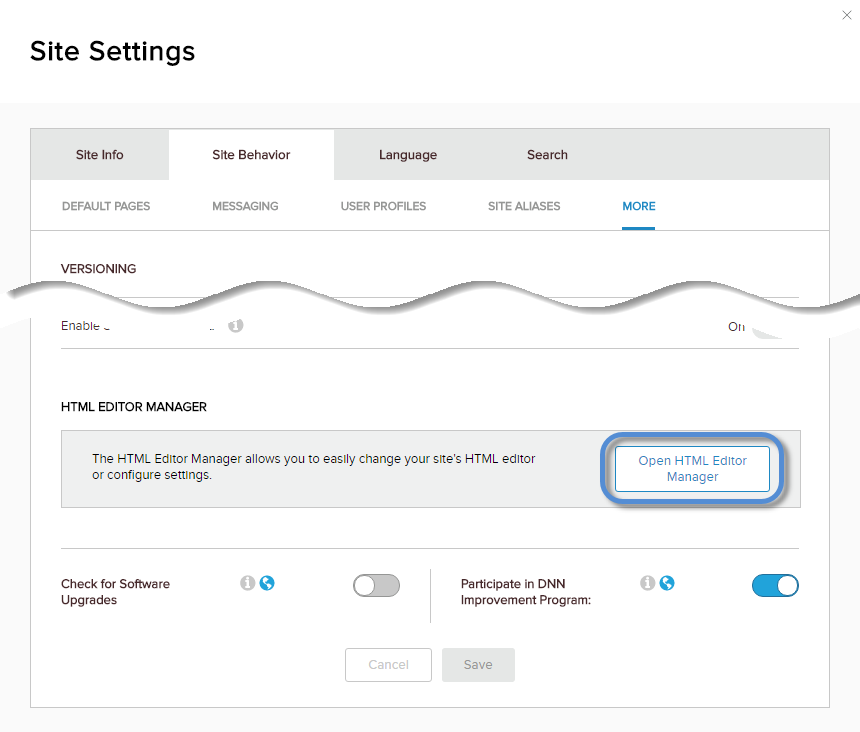Switch to User Profiles sub-tab
This screenshot has height=732, width=860.
click(383, 206)
